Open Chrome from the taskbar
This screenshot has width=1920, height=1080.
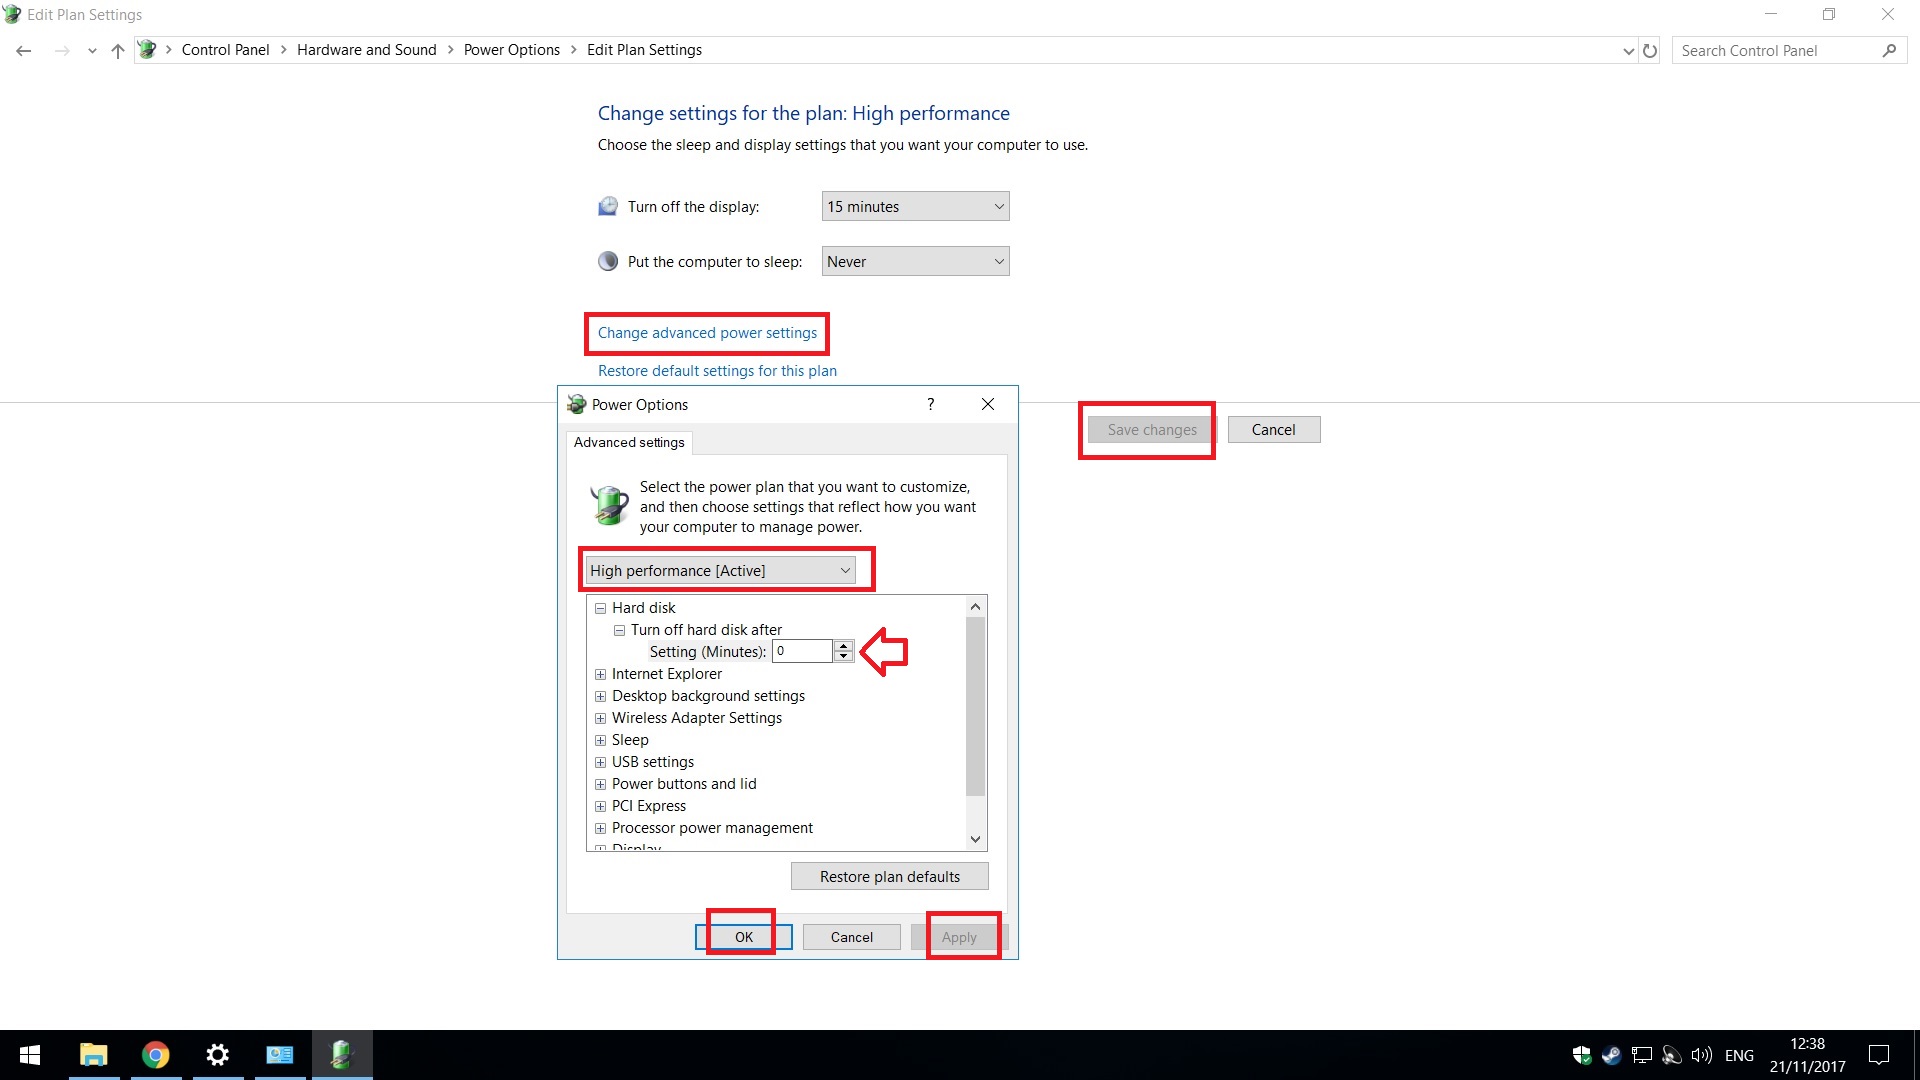point(155,1055)
